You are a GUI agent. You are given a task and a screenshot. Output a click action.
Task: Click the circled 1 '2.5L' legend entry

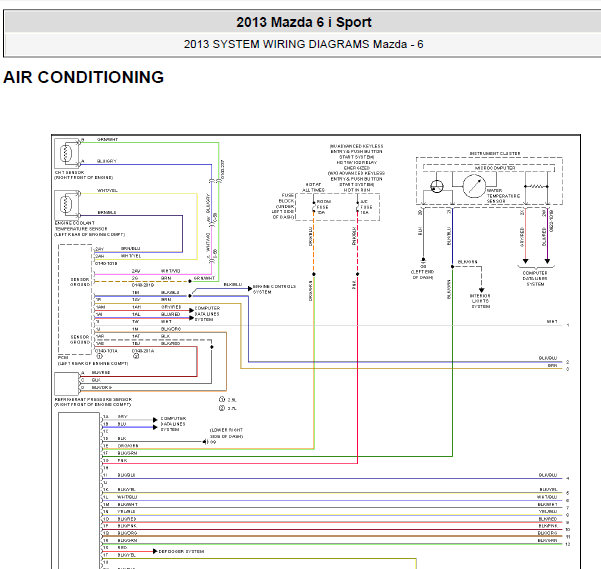pos(228,400)
